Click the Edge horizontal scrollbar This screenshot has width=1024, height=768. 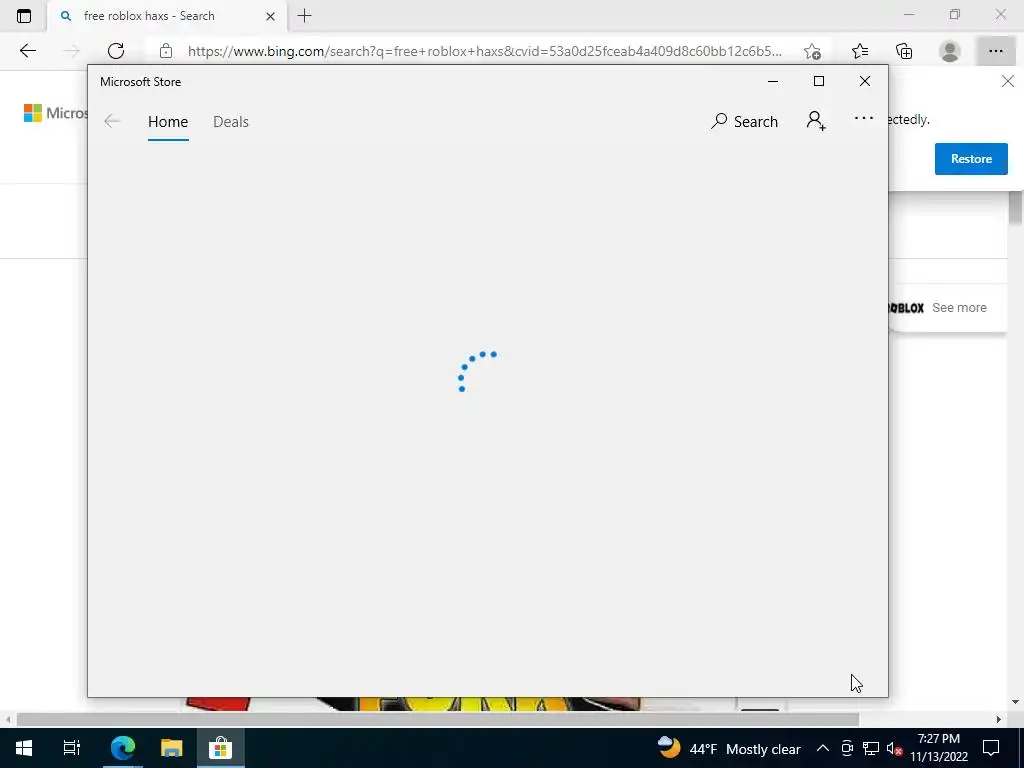click(438, 720)
